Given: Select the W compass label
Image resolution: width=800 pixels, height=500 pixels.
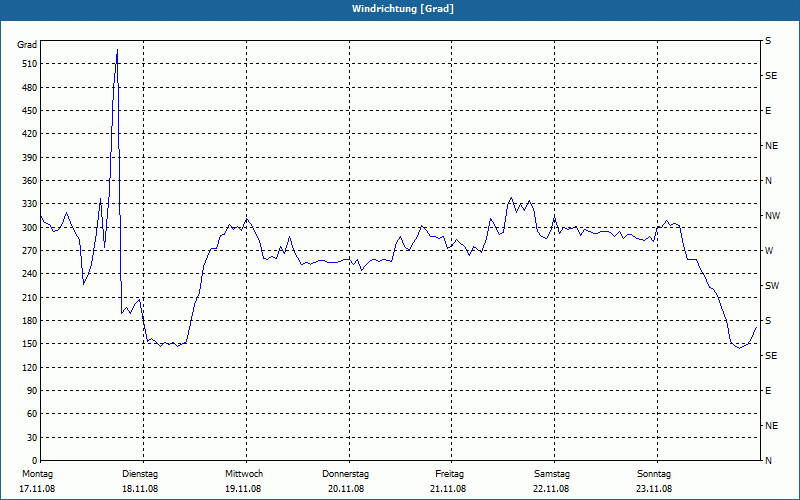Looking at the screenshot, I should click(769, 251).
